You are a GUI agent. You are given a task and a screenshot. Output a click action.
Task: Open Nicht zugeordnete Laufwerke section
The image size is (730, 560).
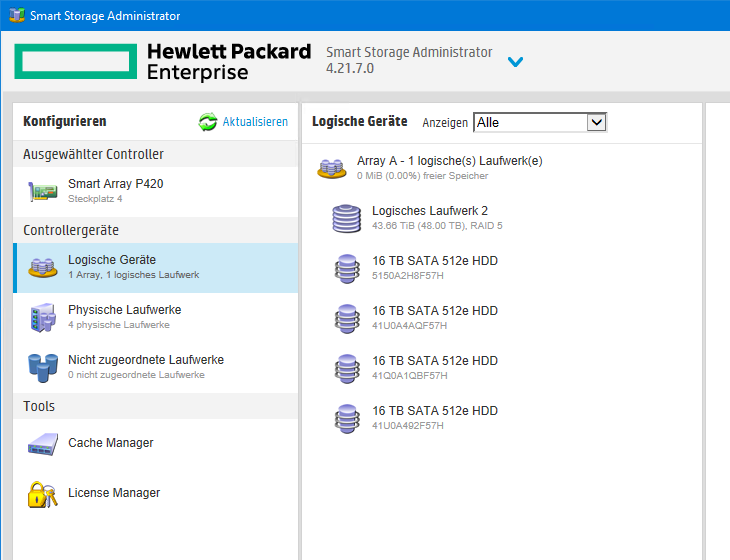pos(155,368)
